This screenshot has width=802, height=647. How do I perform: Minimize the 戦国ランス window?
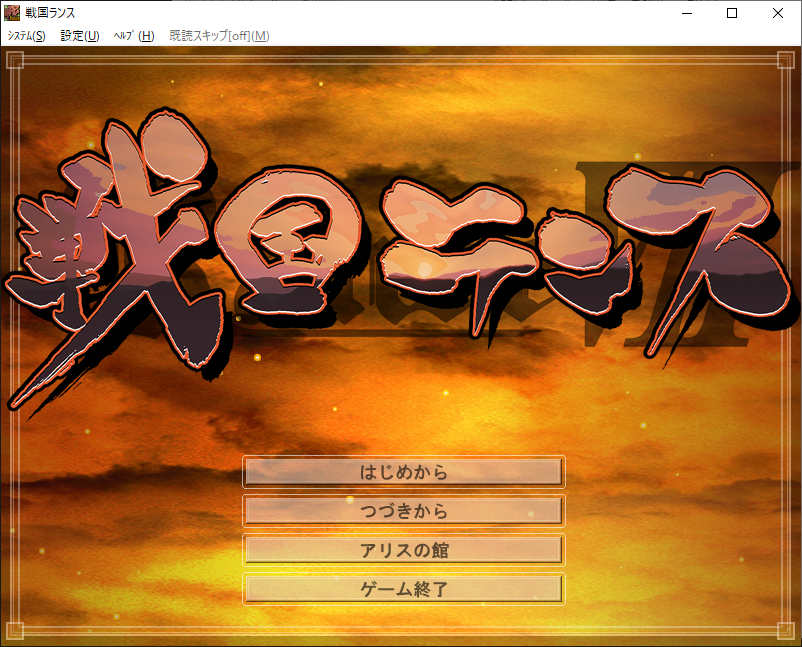click(x=687, y=13)
